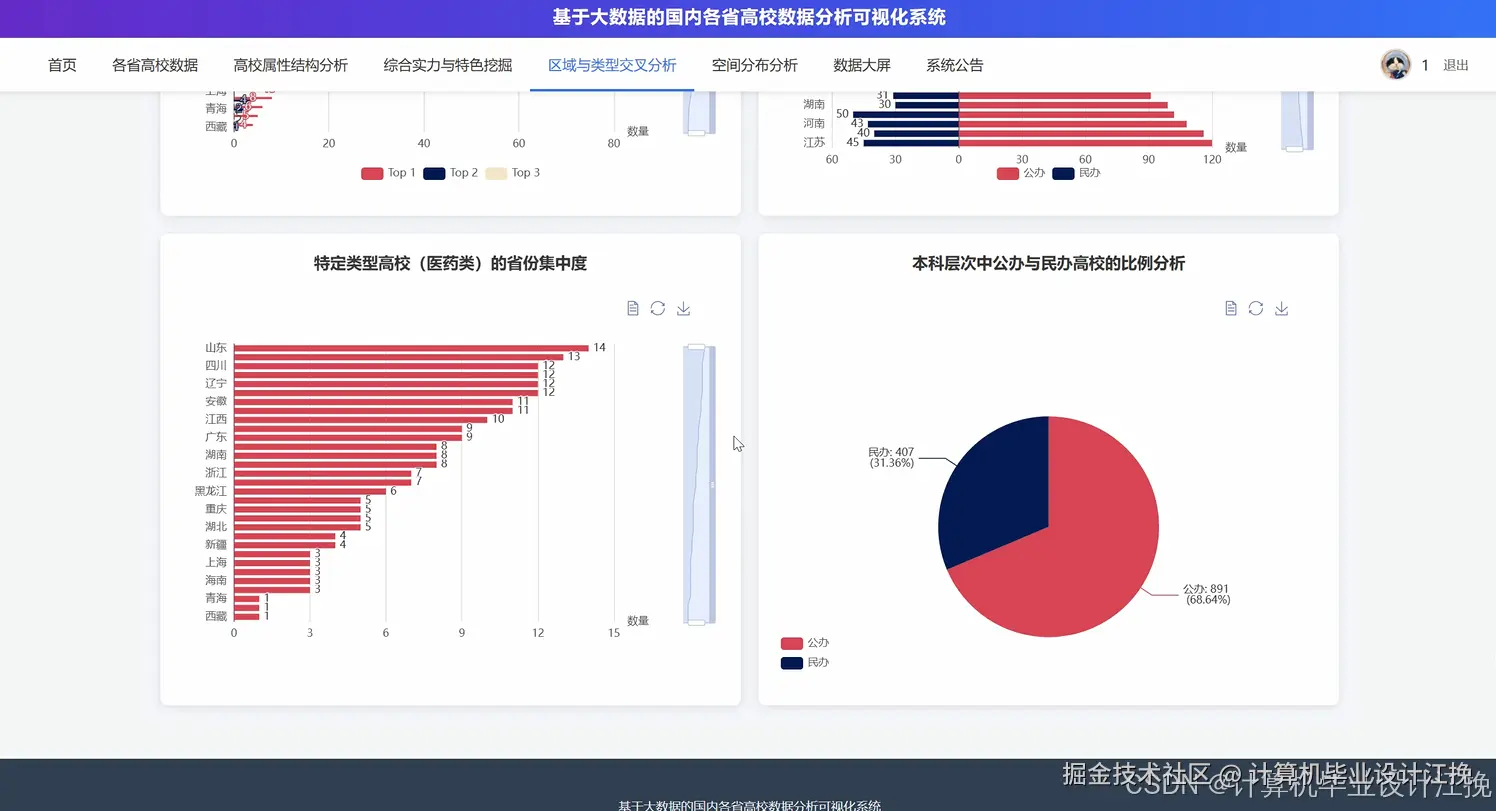Click the 特定类型高校（医药类）的省份集中度 title
1496x811 pixels.
450,264
